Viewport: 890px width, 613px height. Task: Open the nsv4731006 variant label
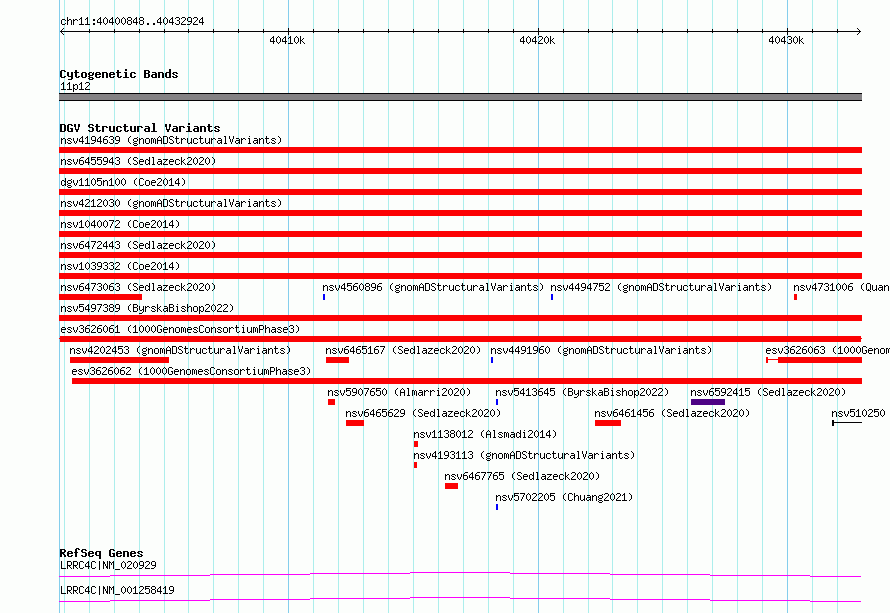coord(841,287)
